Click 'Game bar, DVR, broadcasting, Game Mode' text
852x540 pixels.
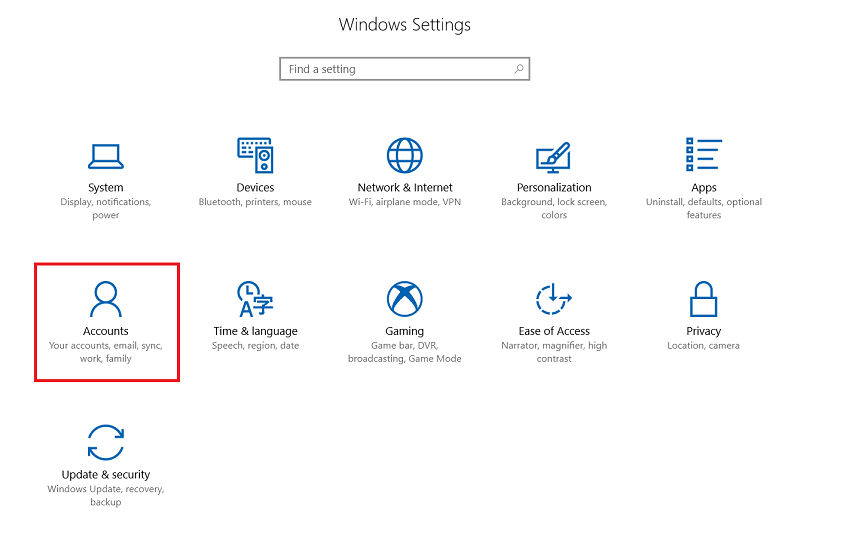click(405, 352)
